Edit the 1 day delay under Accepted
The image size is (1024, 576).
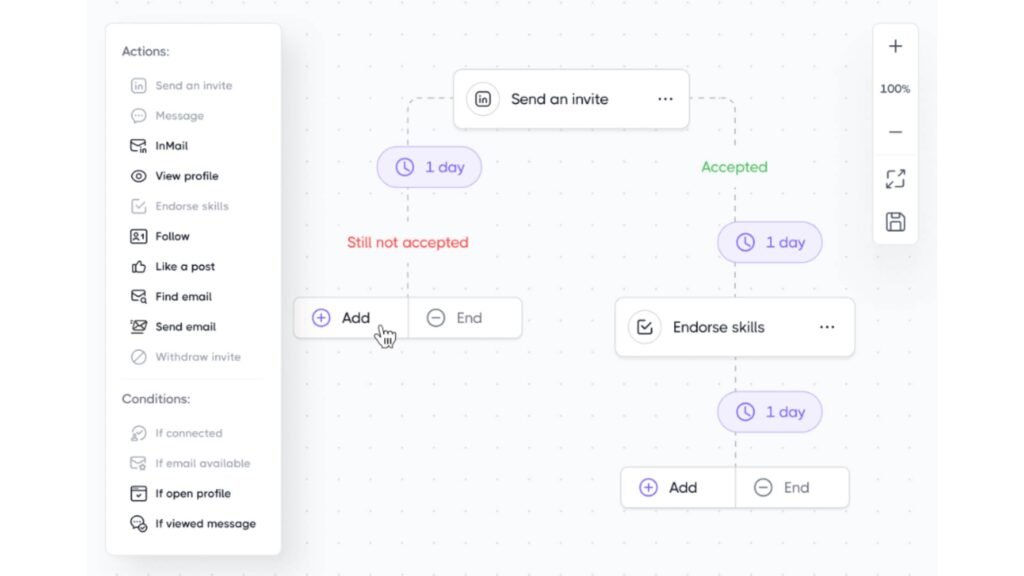point(770,242)
